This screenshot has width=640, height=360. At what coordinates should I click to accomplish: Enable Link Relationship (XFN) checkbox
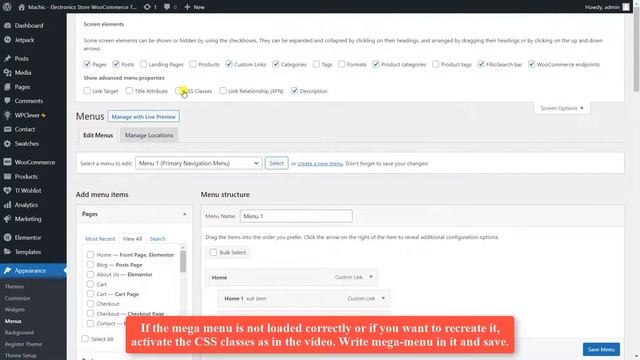[223, 91]
